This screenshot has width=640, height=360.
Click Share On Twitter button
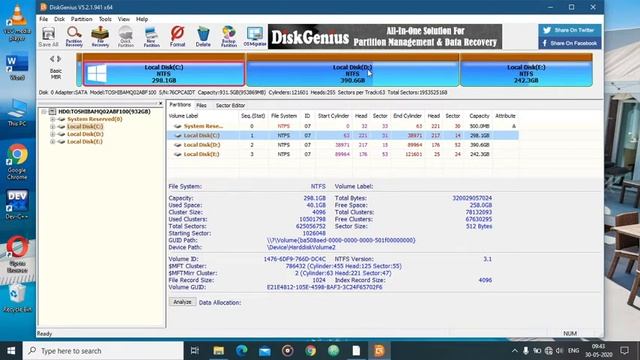pos(569,30)
